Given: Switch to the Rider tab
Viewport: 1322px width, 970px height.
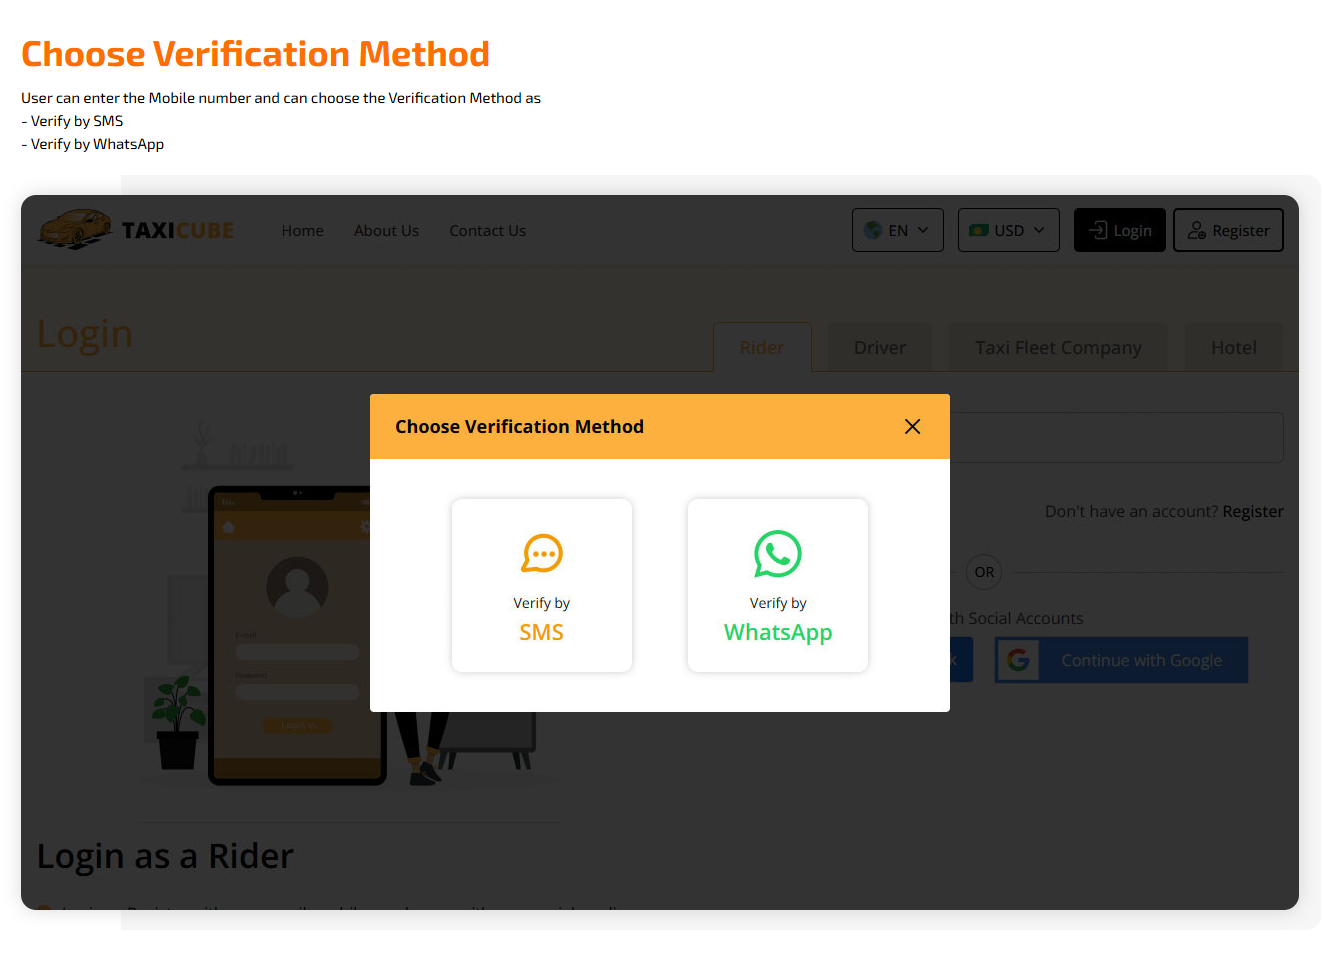Looking at the screenshot, I should pos(762,348).
